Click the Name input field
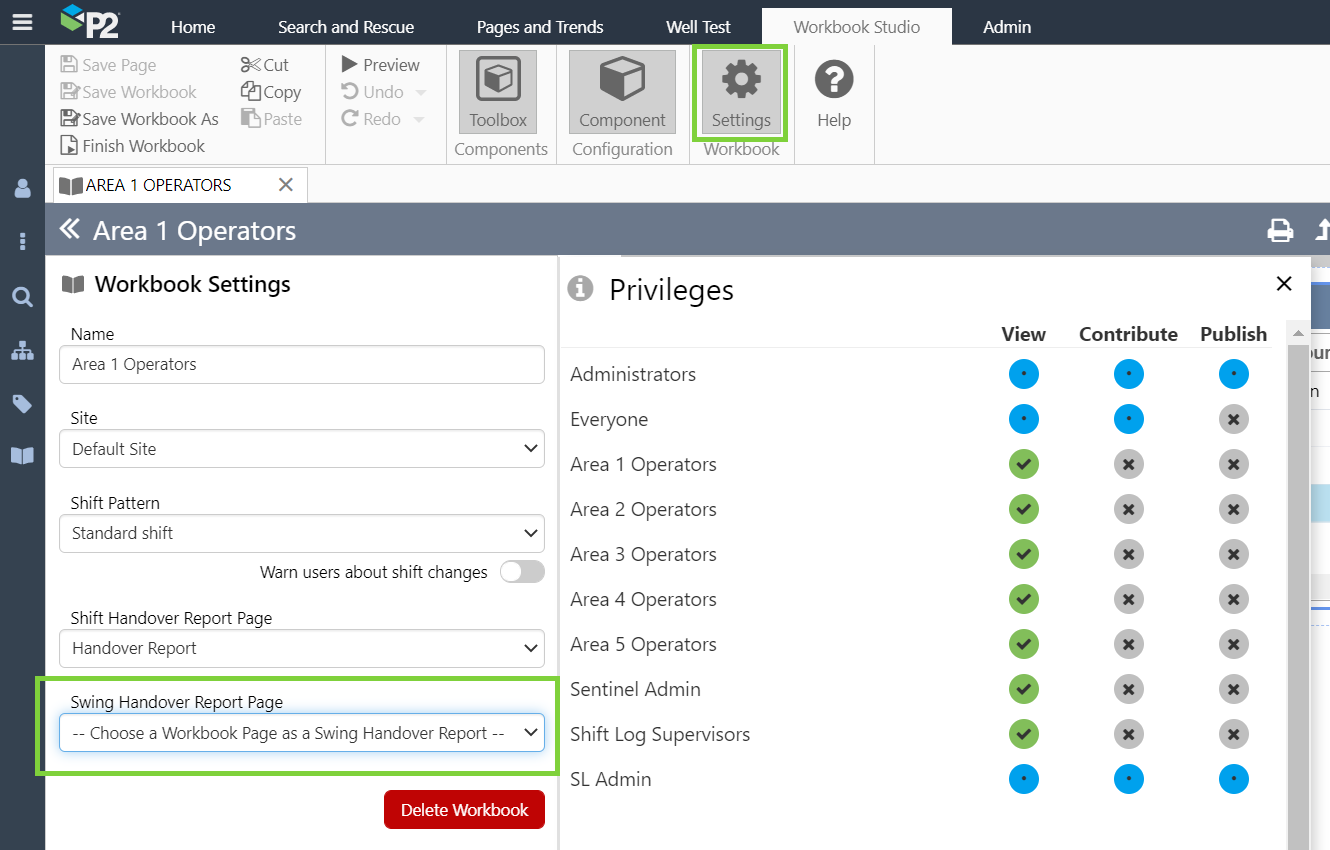Image resolution: width=1330 pixels, height=850 pixels. 302,364
